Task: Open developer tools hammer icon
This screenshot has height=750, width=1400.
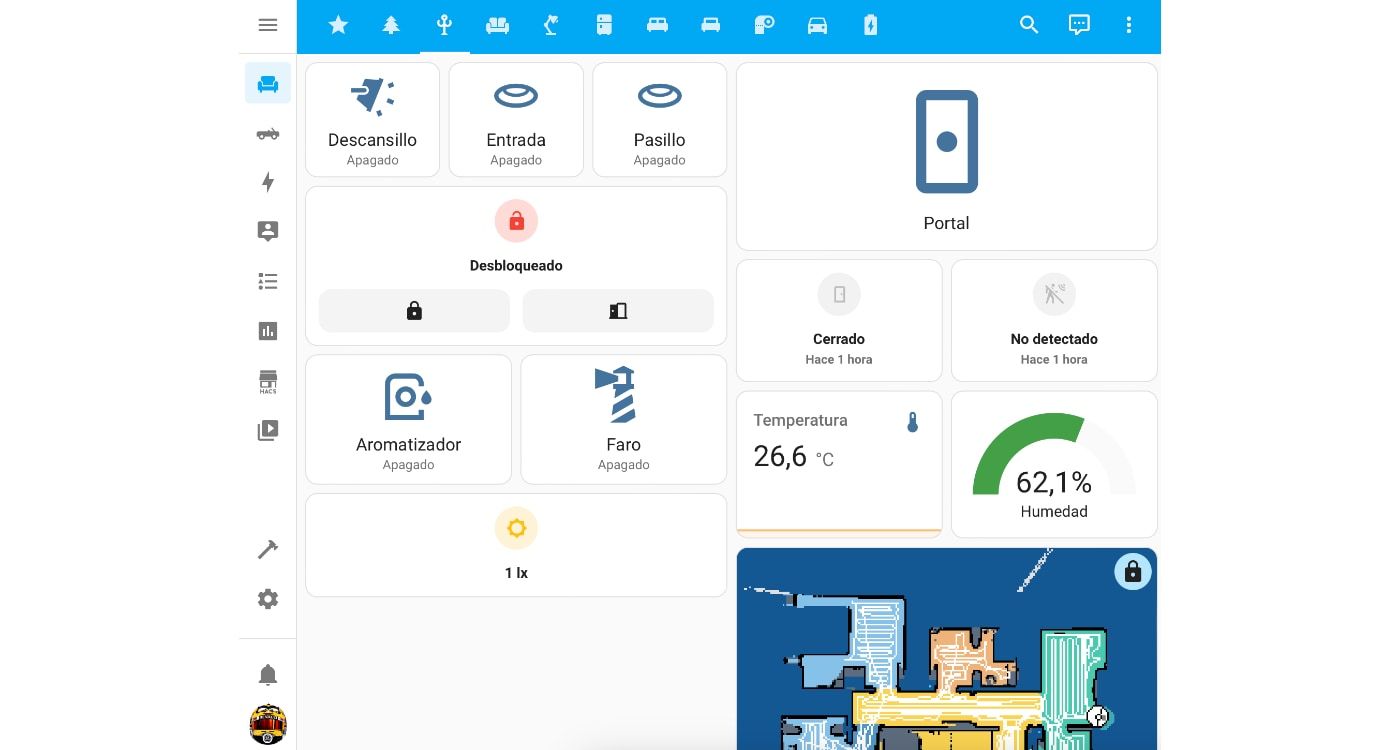Action: coord(267,550)
